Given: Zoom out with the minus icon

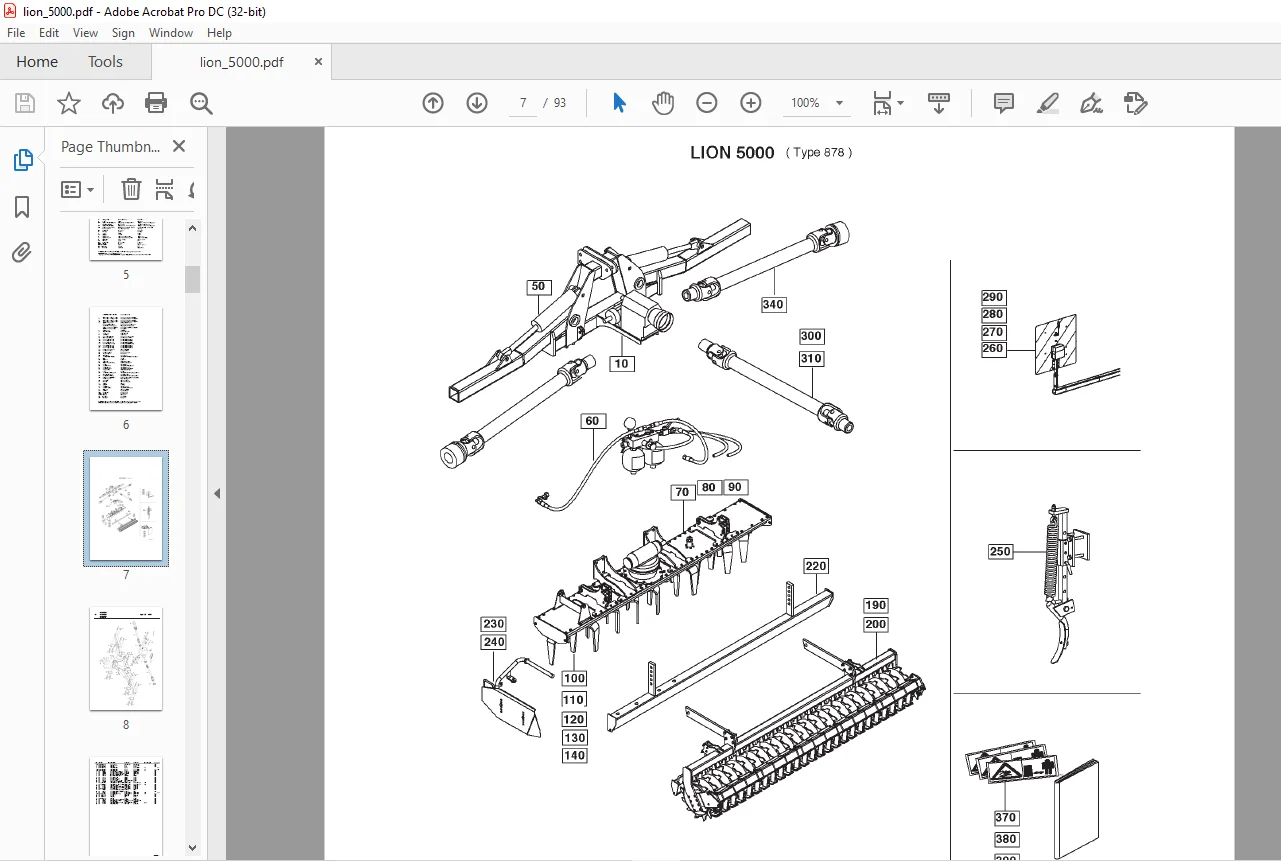Looking at the screenshot, I should pyautogui.click(x=707, y=103).
